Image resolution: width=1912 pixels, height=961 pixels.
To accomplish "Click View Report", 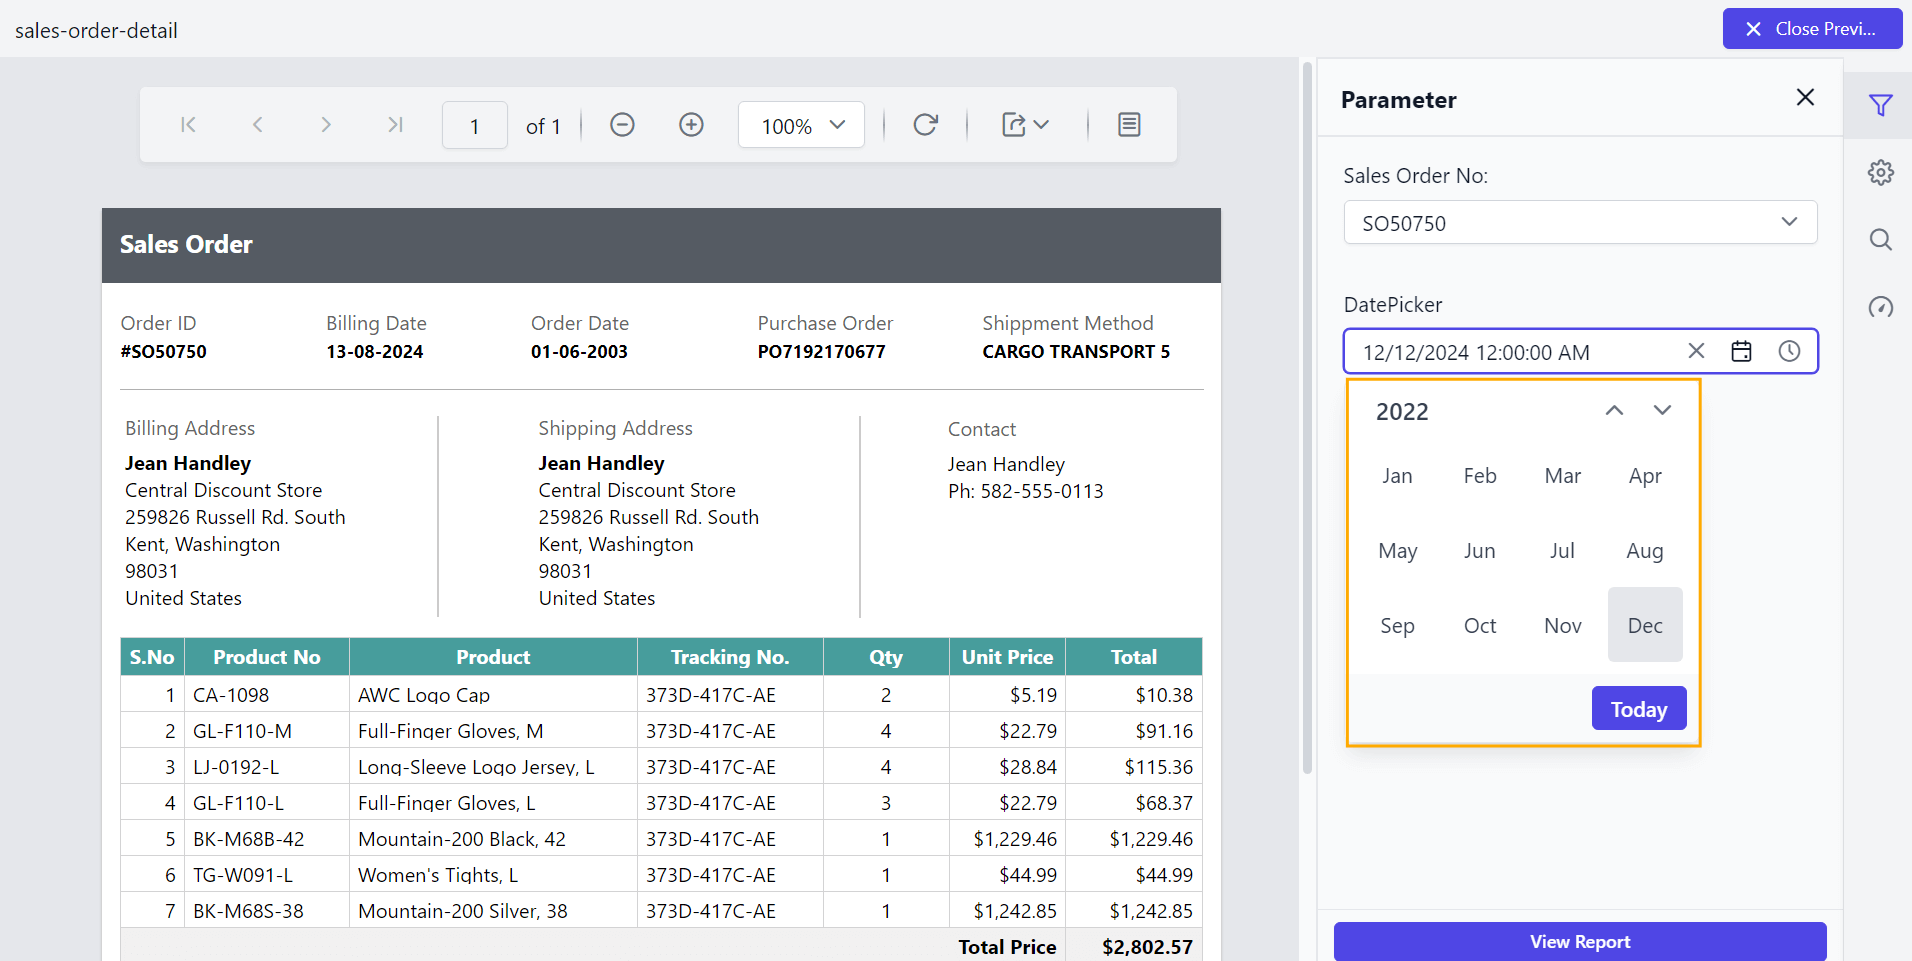I will (x=1579, y=941).
